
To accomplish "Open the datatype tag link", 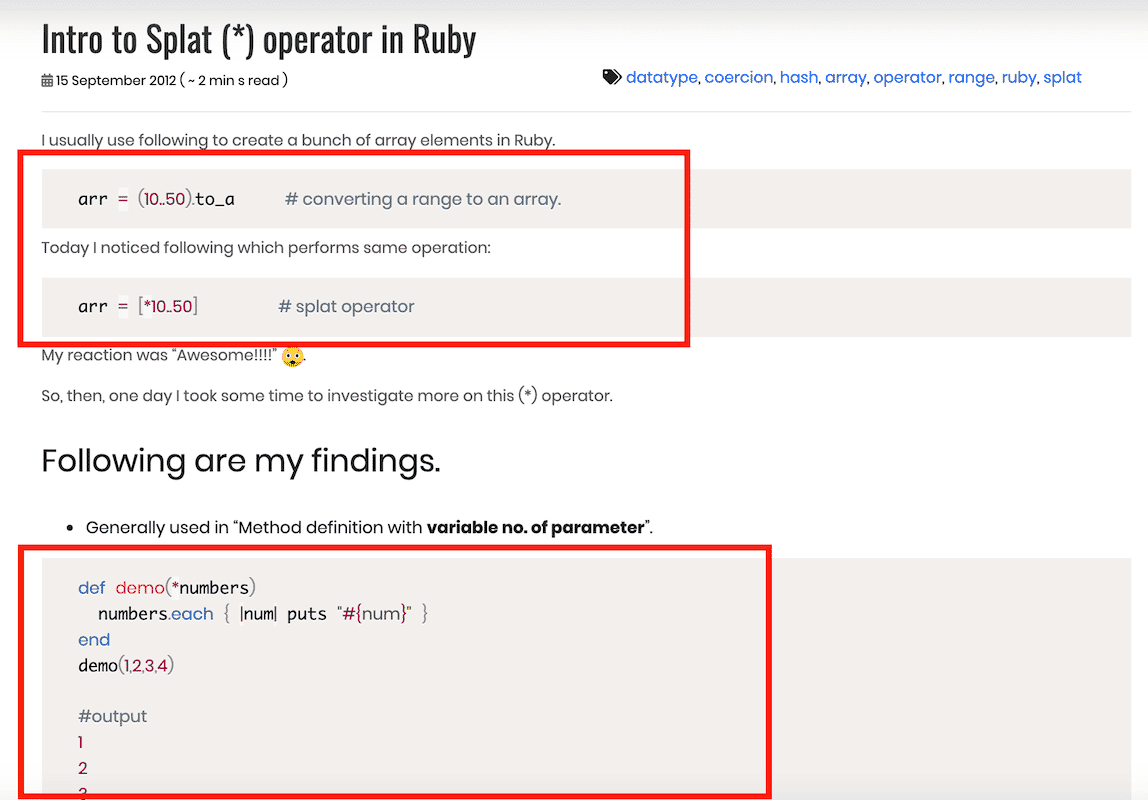I will coord(662,78).
